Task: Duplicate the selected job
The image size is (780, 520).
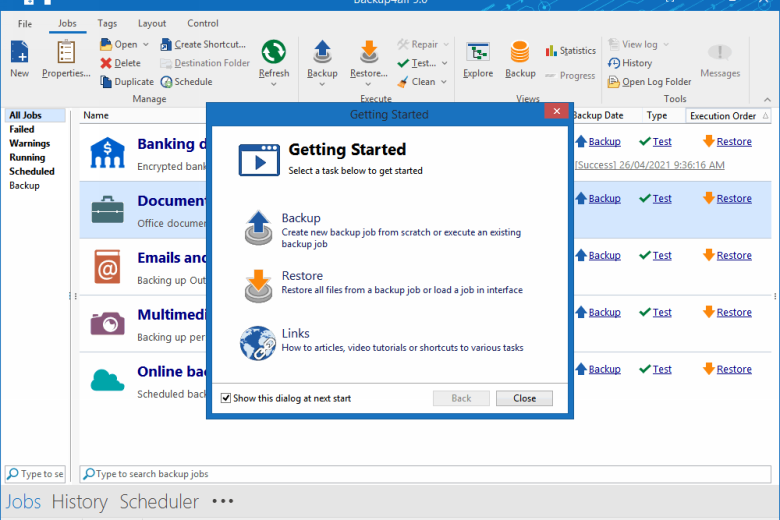Action: click(127, 82)
